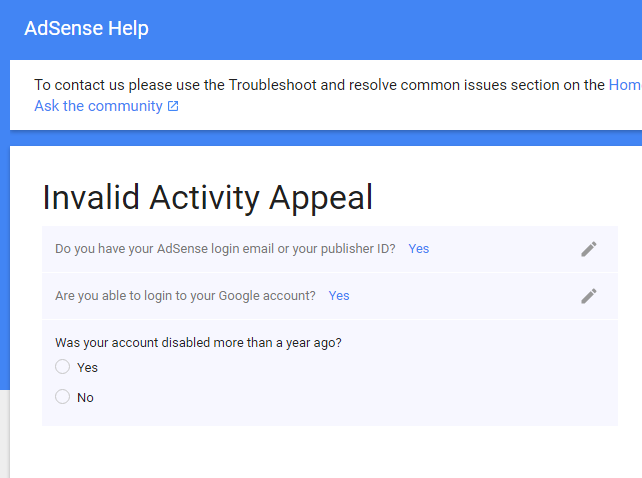Click the Yes answer for Google account login question
This screenshot has width=642, height=478.
click(339, 296)
